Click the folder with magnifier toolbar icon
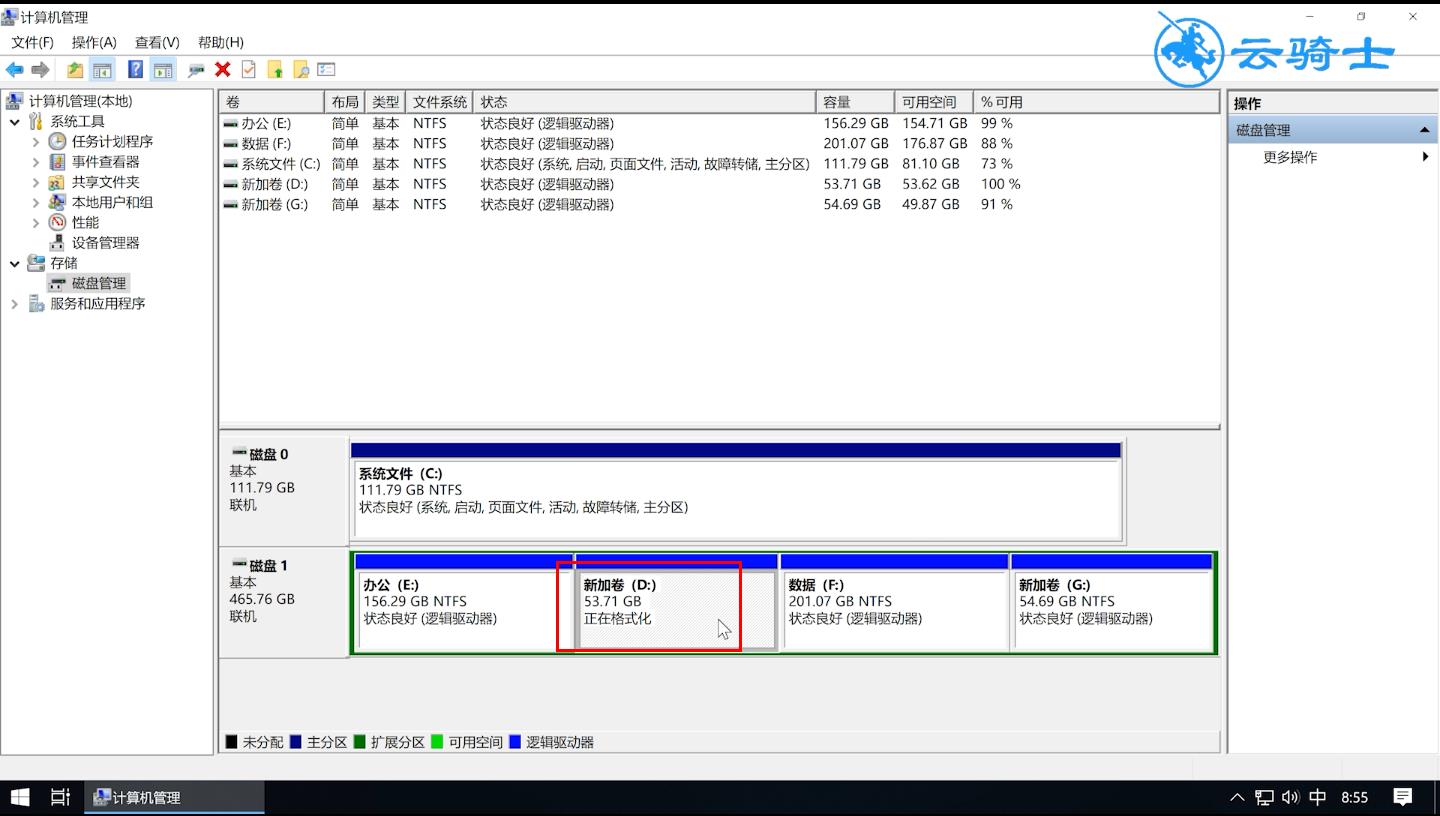1440x816 pixels. tap(300, 69)
